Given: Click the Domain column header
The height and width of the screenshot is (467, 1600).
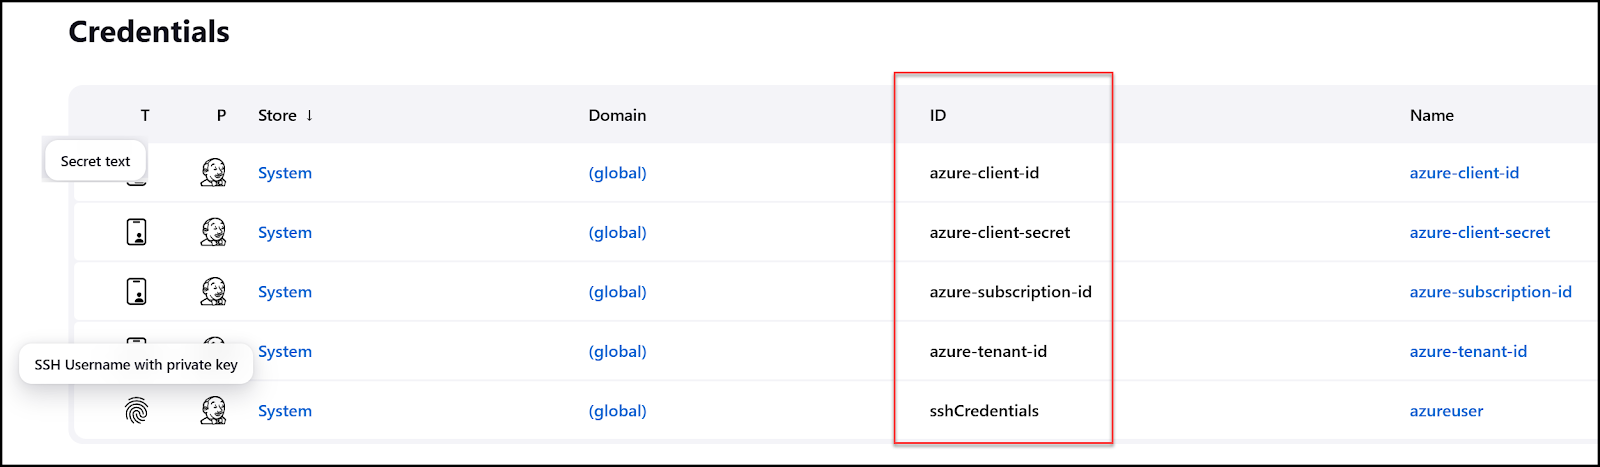Looking at the screenshot, I should (x=617, y=115).
